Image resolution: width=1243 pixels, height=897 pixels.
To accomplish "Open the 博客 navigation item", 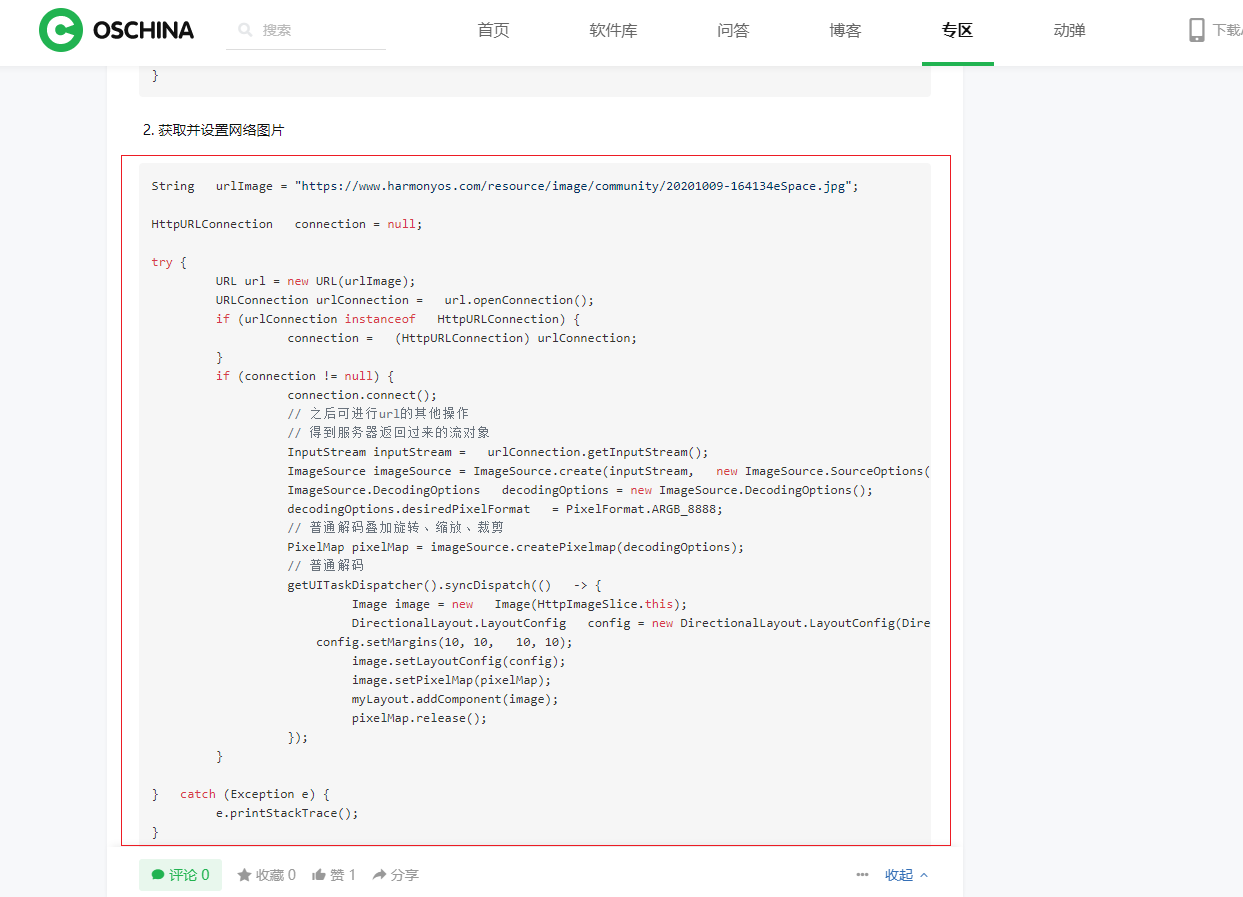I will [845, 30].
